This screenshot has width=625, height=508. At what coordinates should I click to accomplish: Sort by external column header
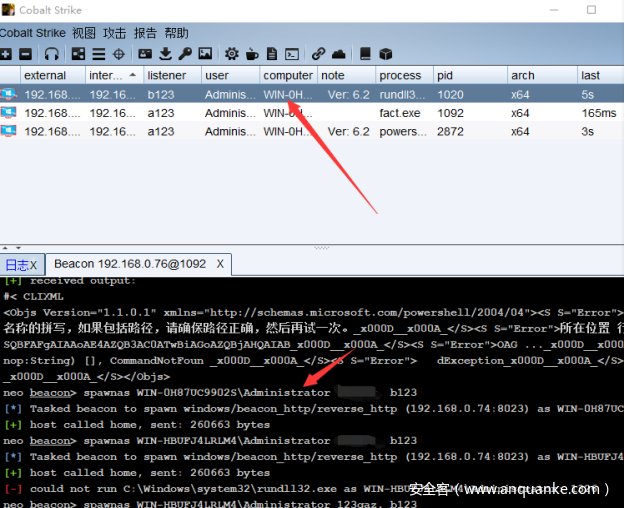click(x=53, y=75)
